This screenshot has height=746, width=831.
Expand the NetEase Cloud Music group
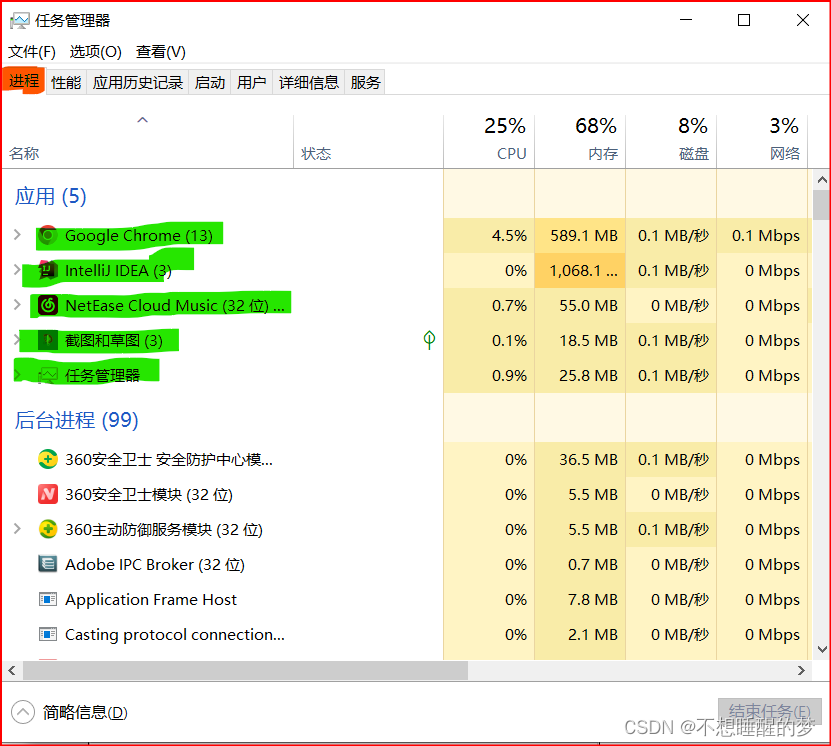point(17,305)
